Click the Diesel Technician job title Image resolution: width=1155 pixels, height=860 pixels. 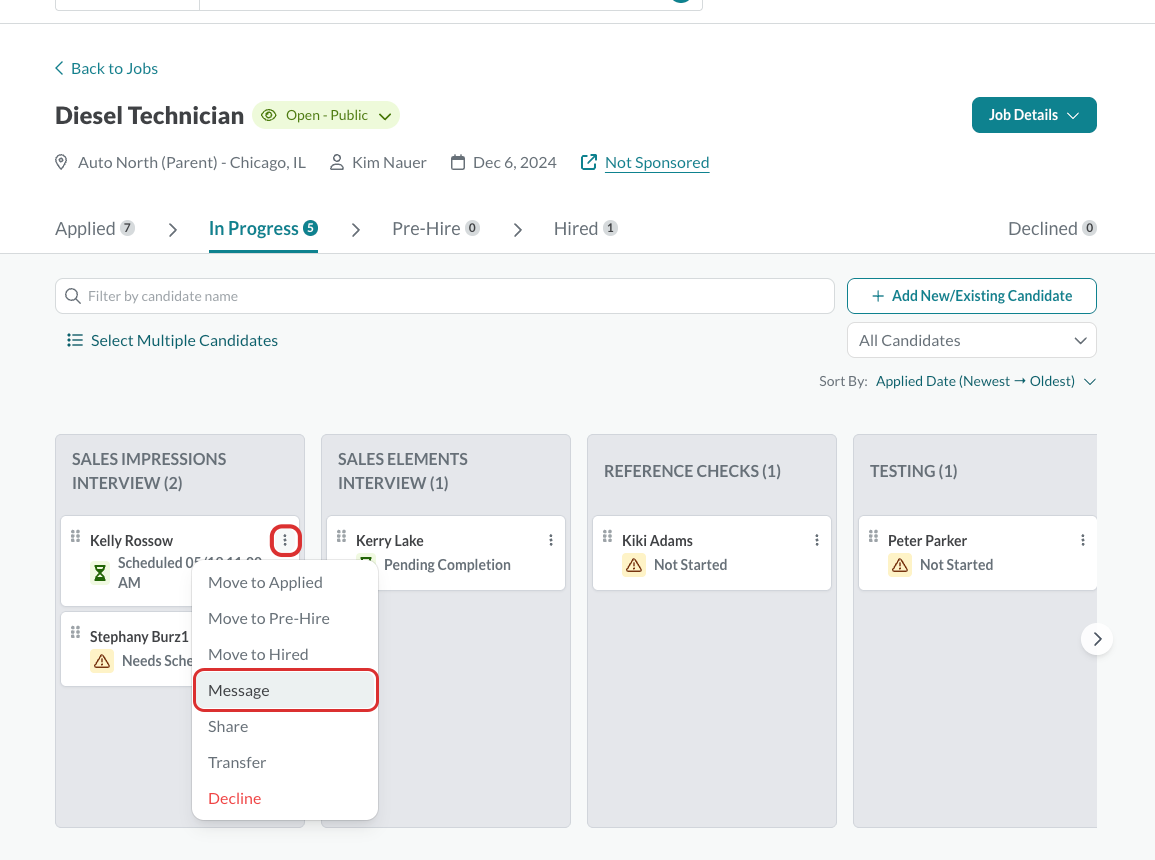(150, 116)
